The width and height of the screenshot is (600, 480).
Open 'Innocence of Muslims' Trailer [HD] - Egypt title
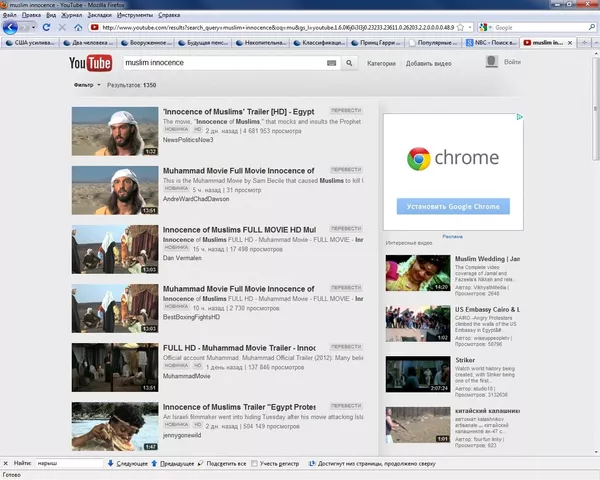pyautogui.click(x=238, y=112)
